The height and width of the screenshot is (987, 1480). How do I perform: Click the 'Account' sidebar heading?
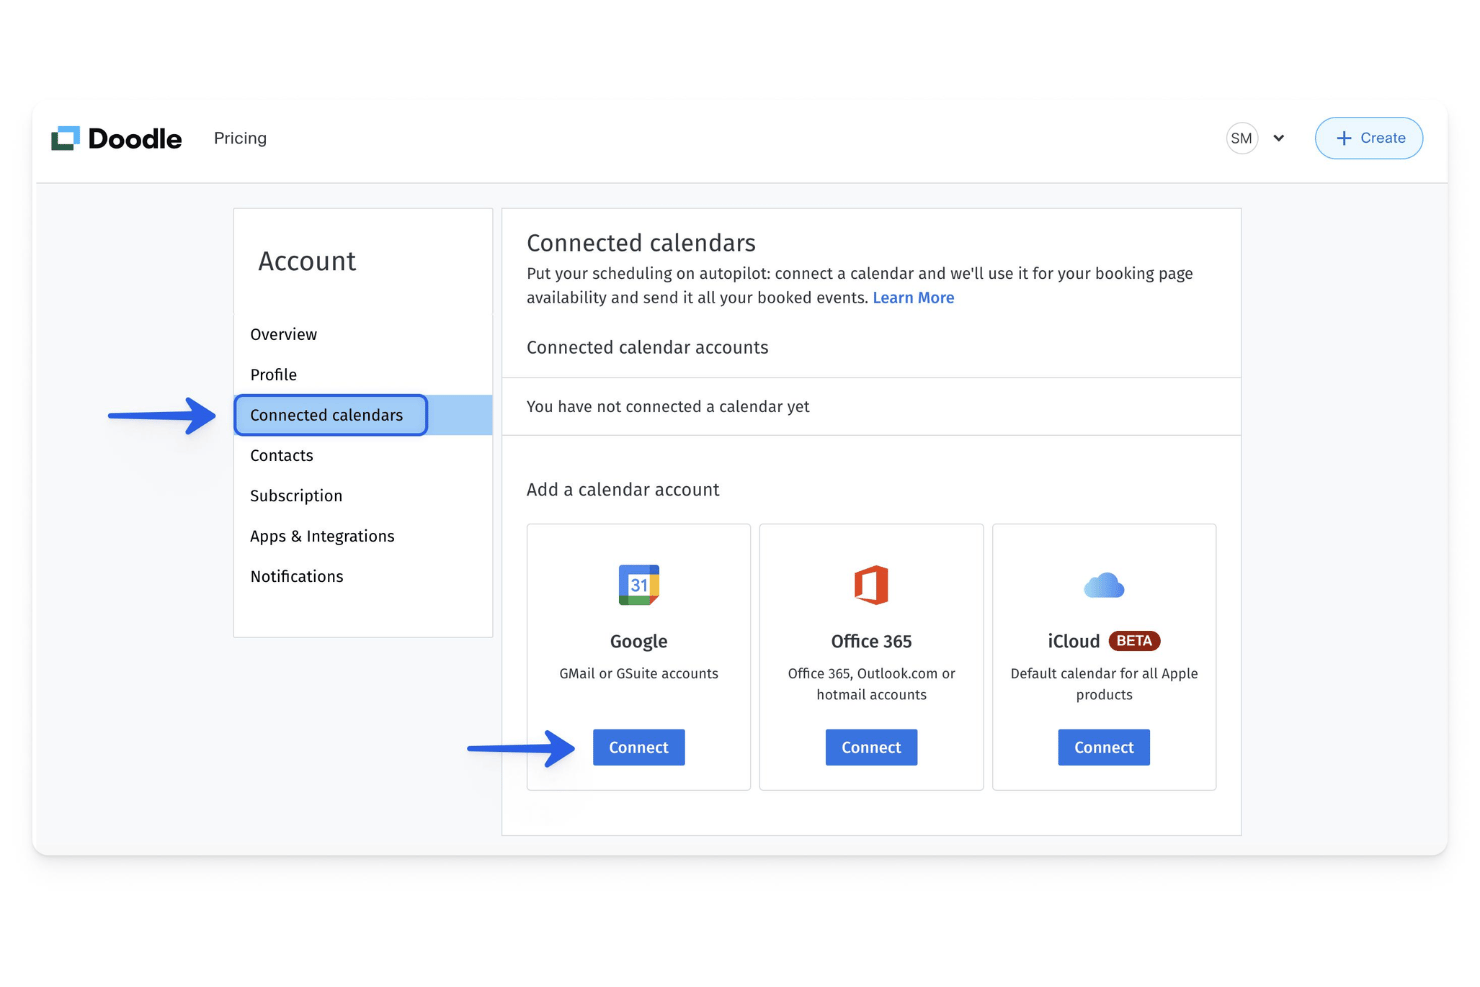(x=307, y=262)
